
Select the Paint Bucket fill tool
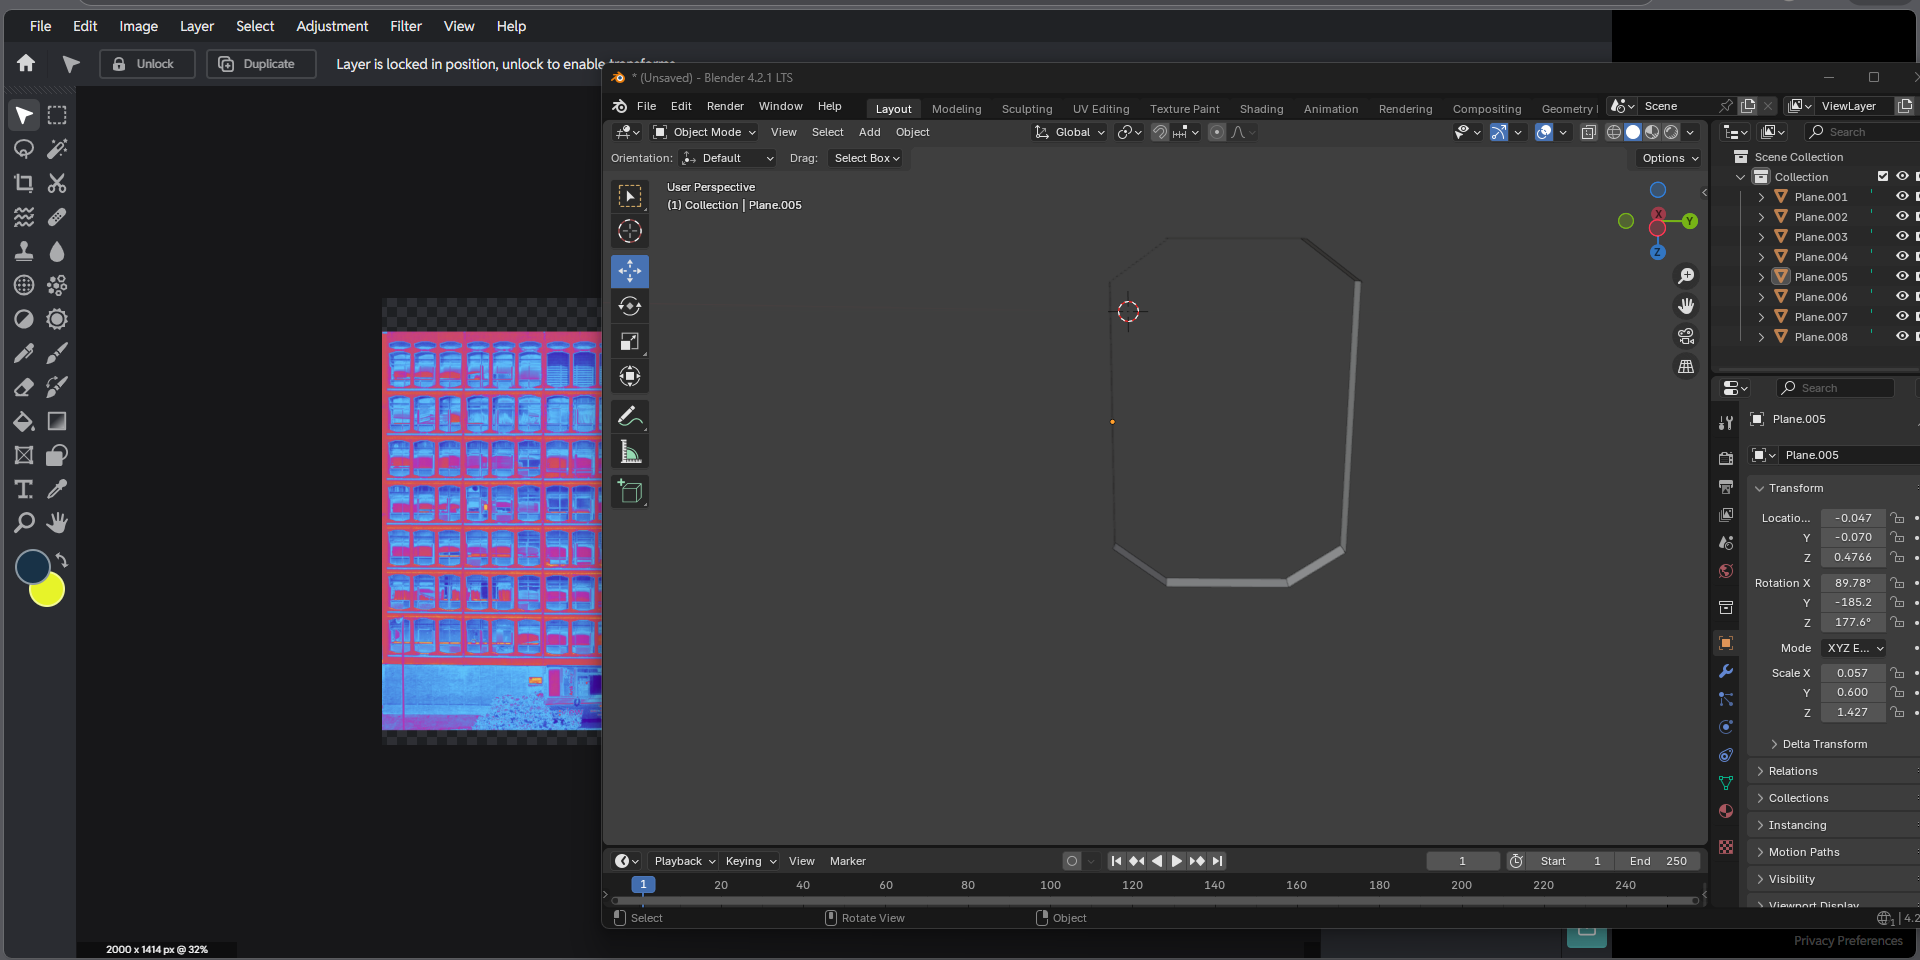coord(24,421)
